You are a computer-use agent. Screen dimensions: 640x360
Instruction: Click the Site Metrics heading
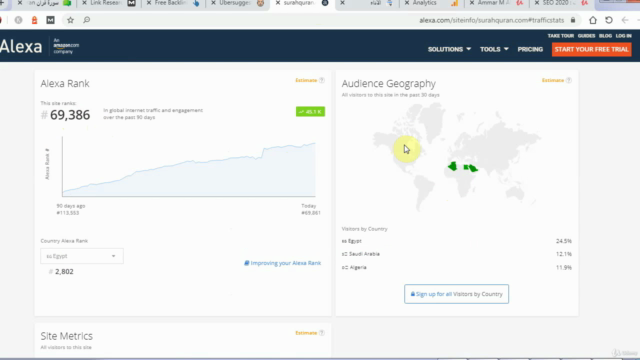click(67, 336)
